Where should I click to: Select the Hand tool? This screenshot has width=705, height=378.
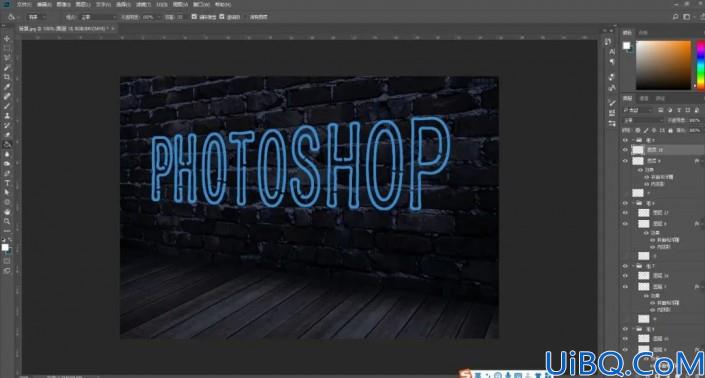[x=7, y=212]
